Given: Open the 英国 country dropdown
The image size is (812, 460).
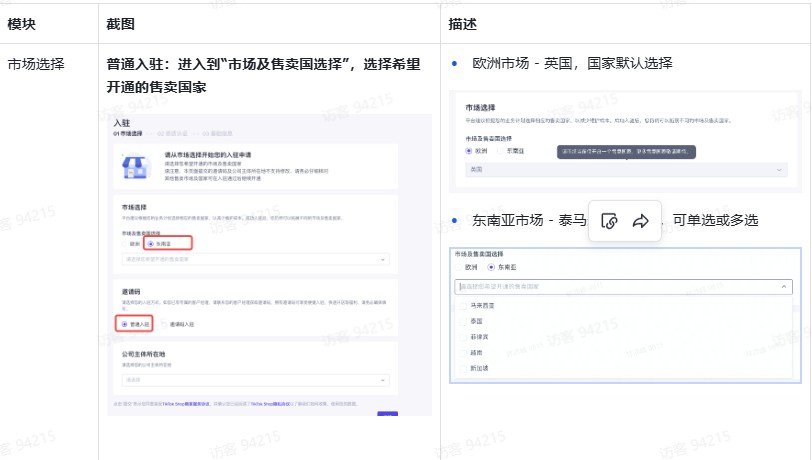Looking at the screenshot, I should [624, 170].
